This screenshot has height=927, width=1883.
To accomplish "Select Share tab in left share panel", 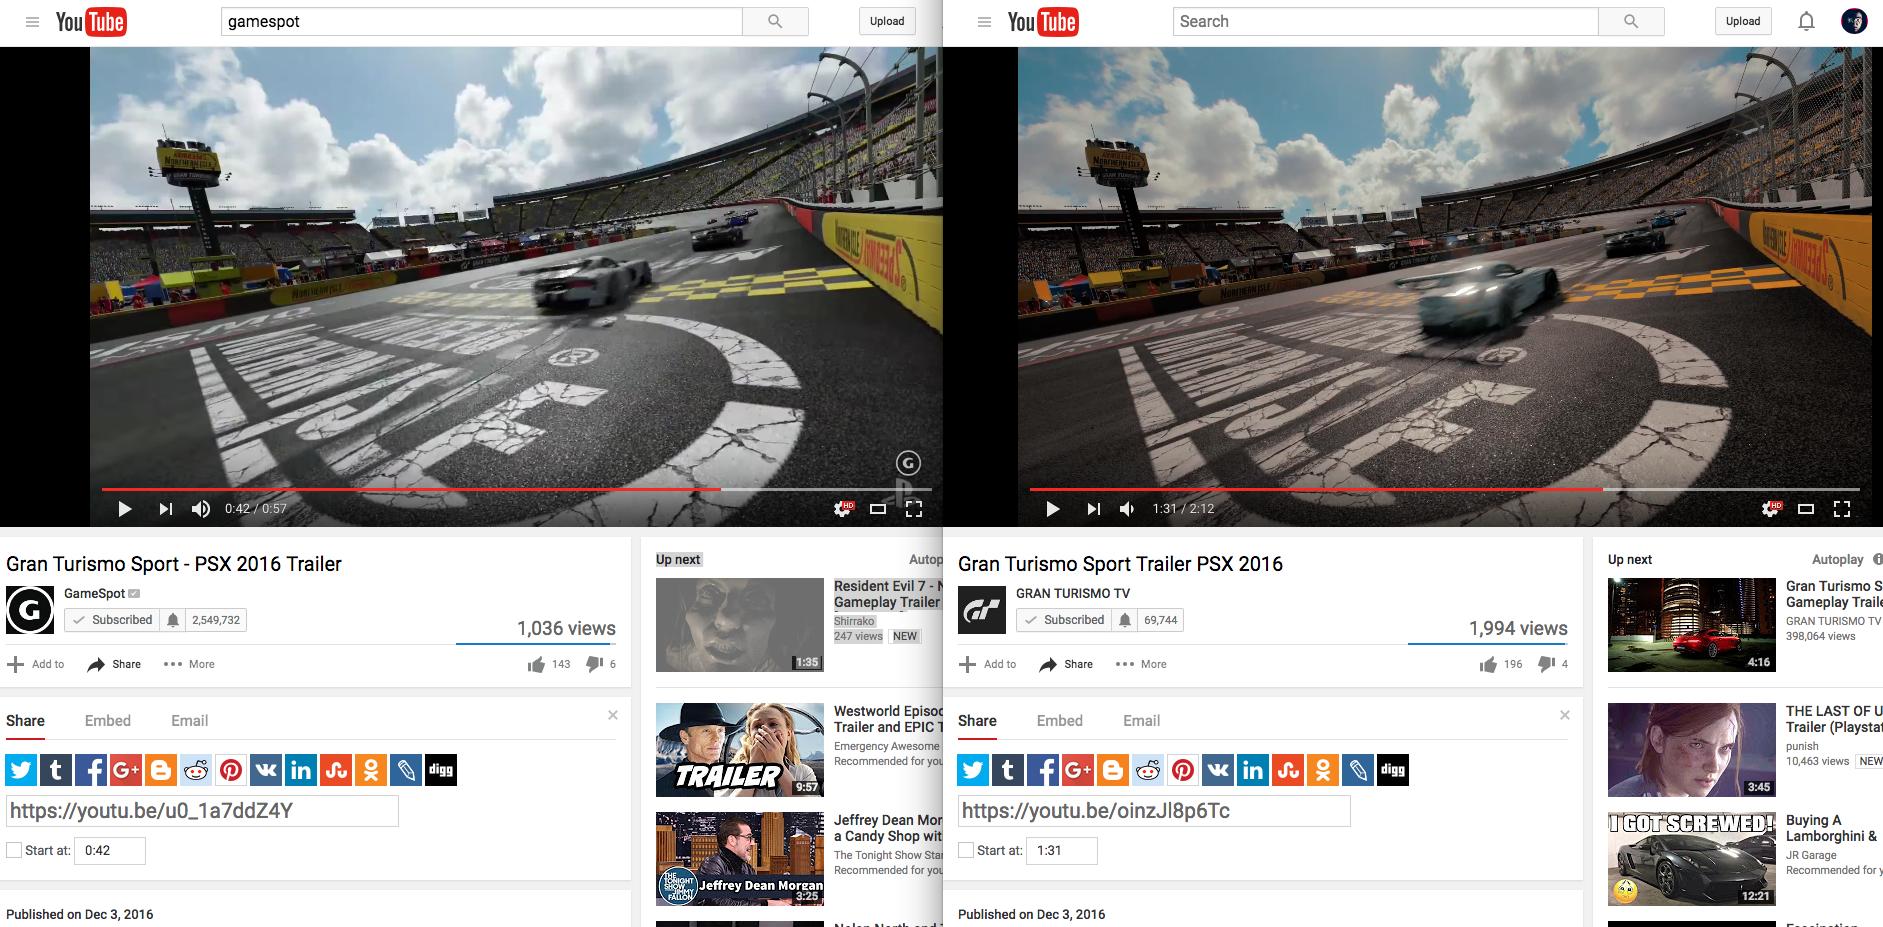I will tap(25, 721).
